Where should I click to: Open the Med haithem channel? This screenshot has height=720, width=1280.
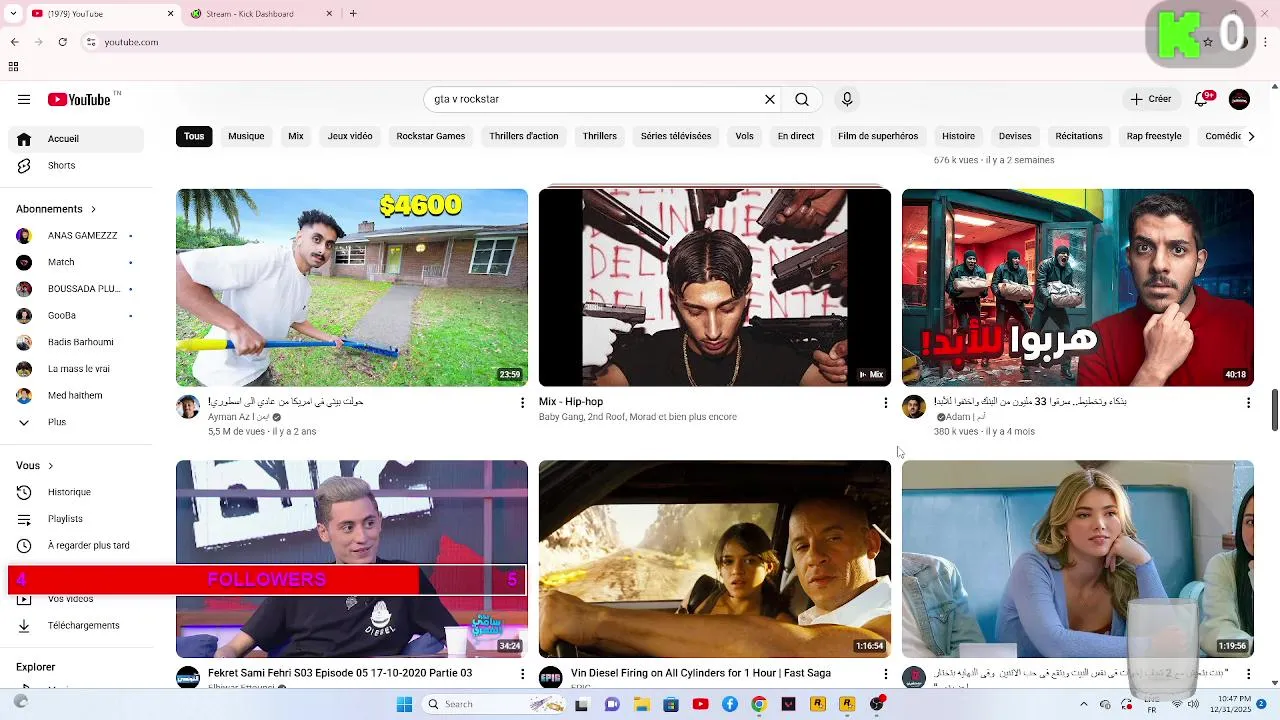click(x=76, y=395)
